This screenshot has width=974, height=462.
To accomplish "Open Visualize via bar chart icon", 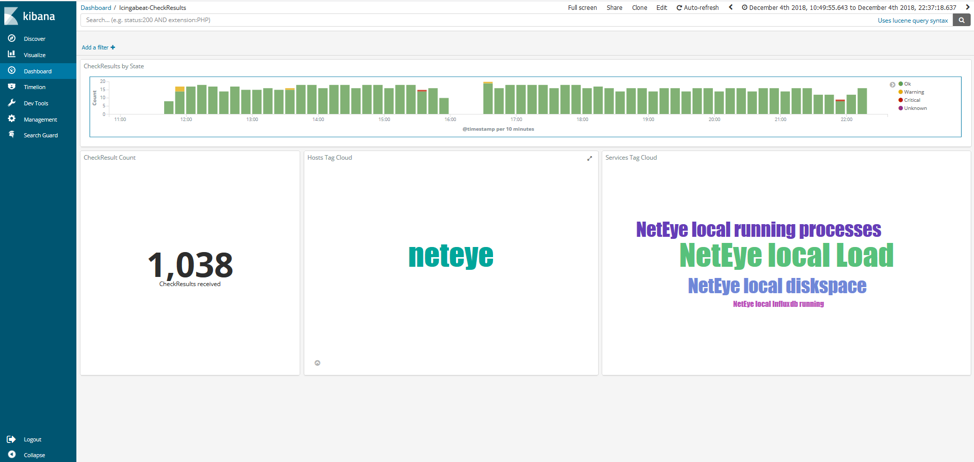I will click(x=11, y=55).
